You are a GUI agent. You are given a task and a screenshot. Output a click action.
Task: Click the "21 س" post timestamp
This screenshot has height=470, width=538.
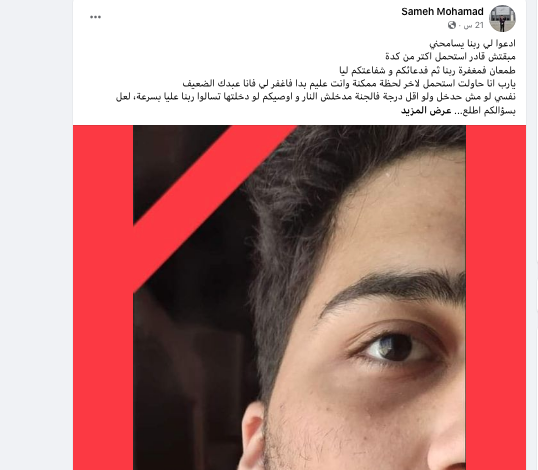(473, 25)
